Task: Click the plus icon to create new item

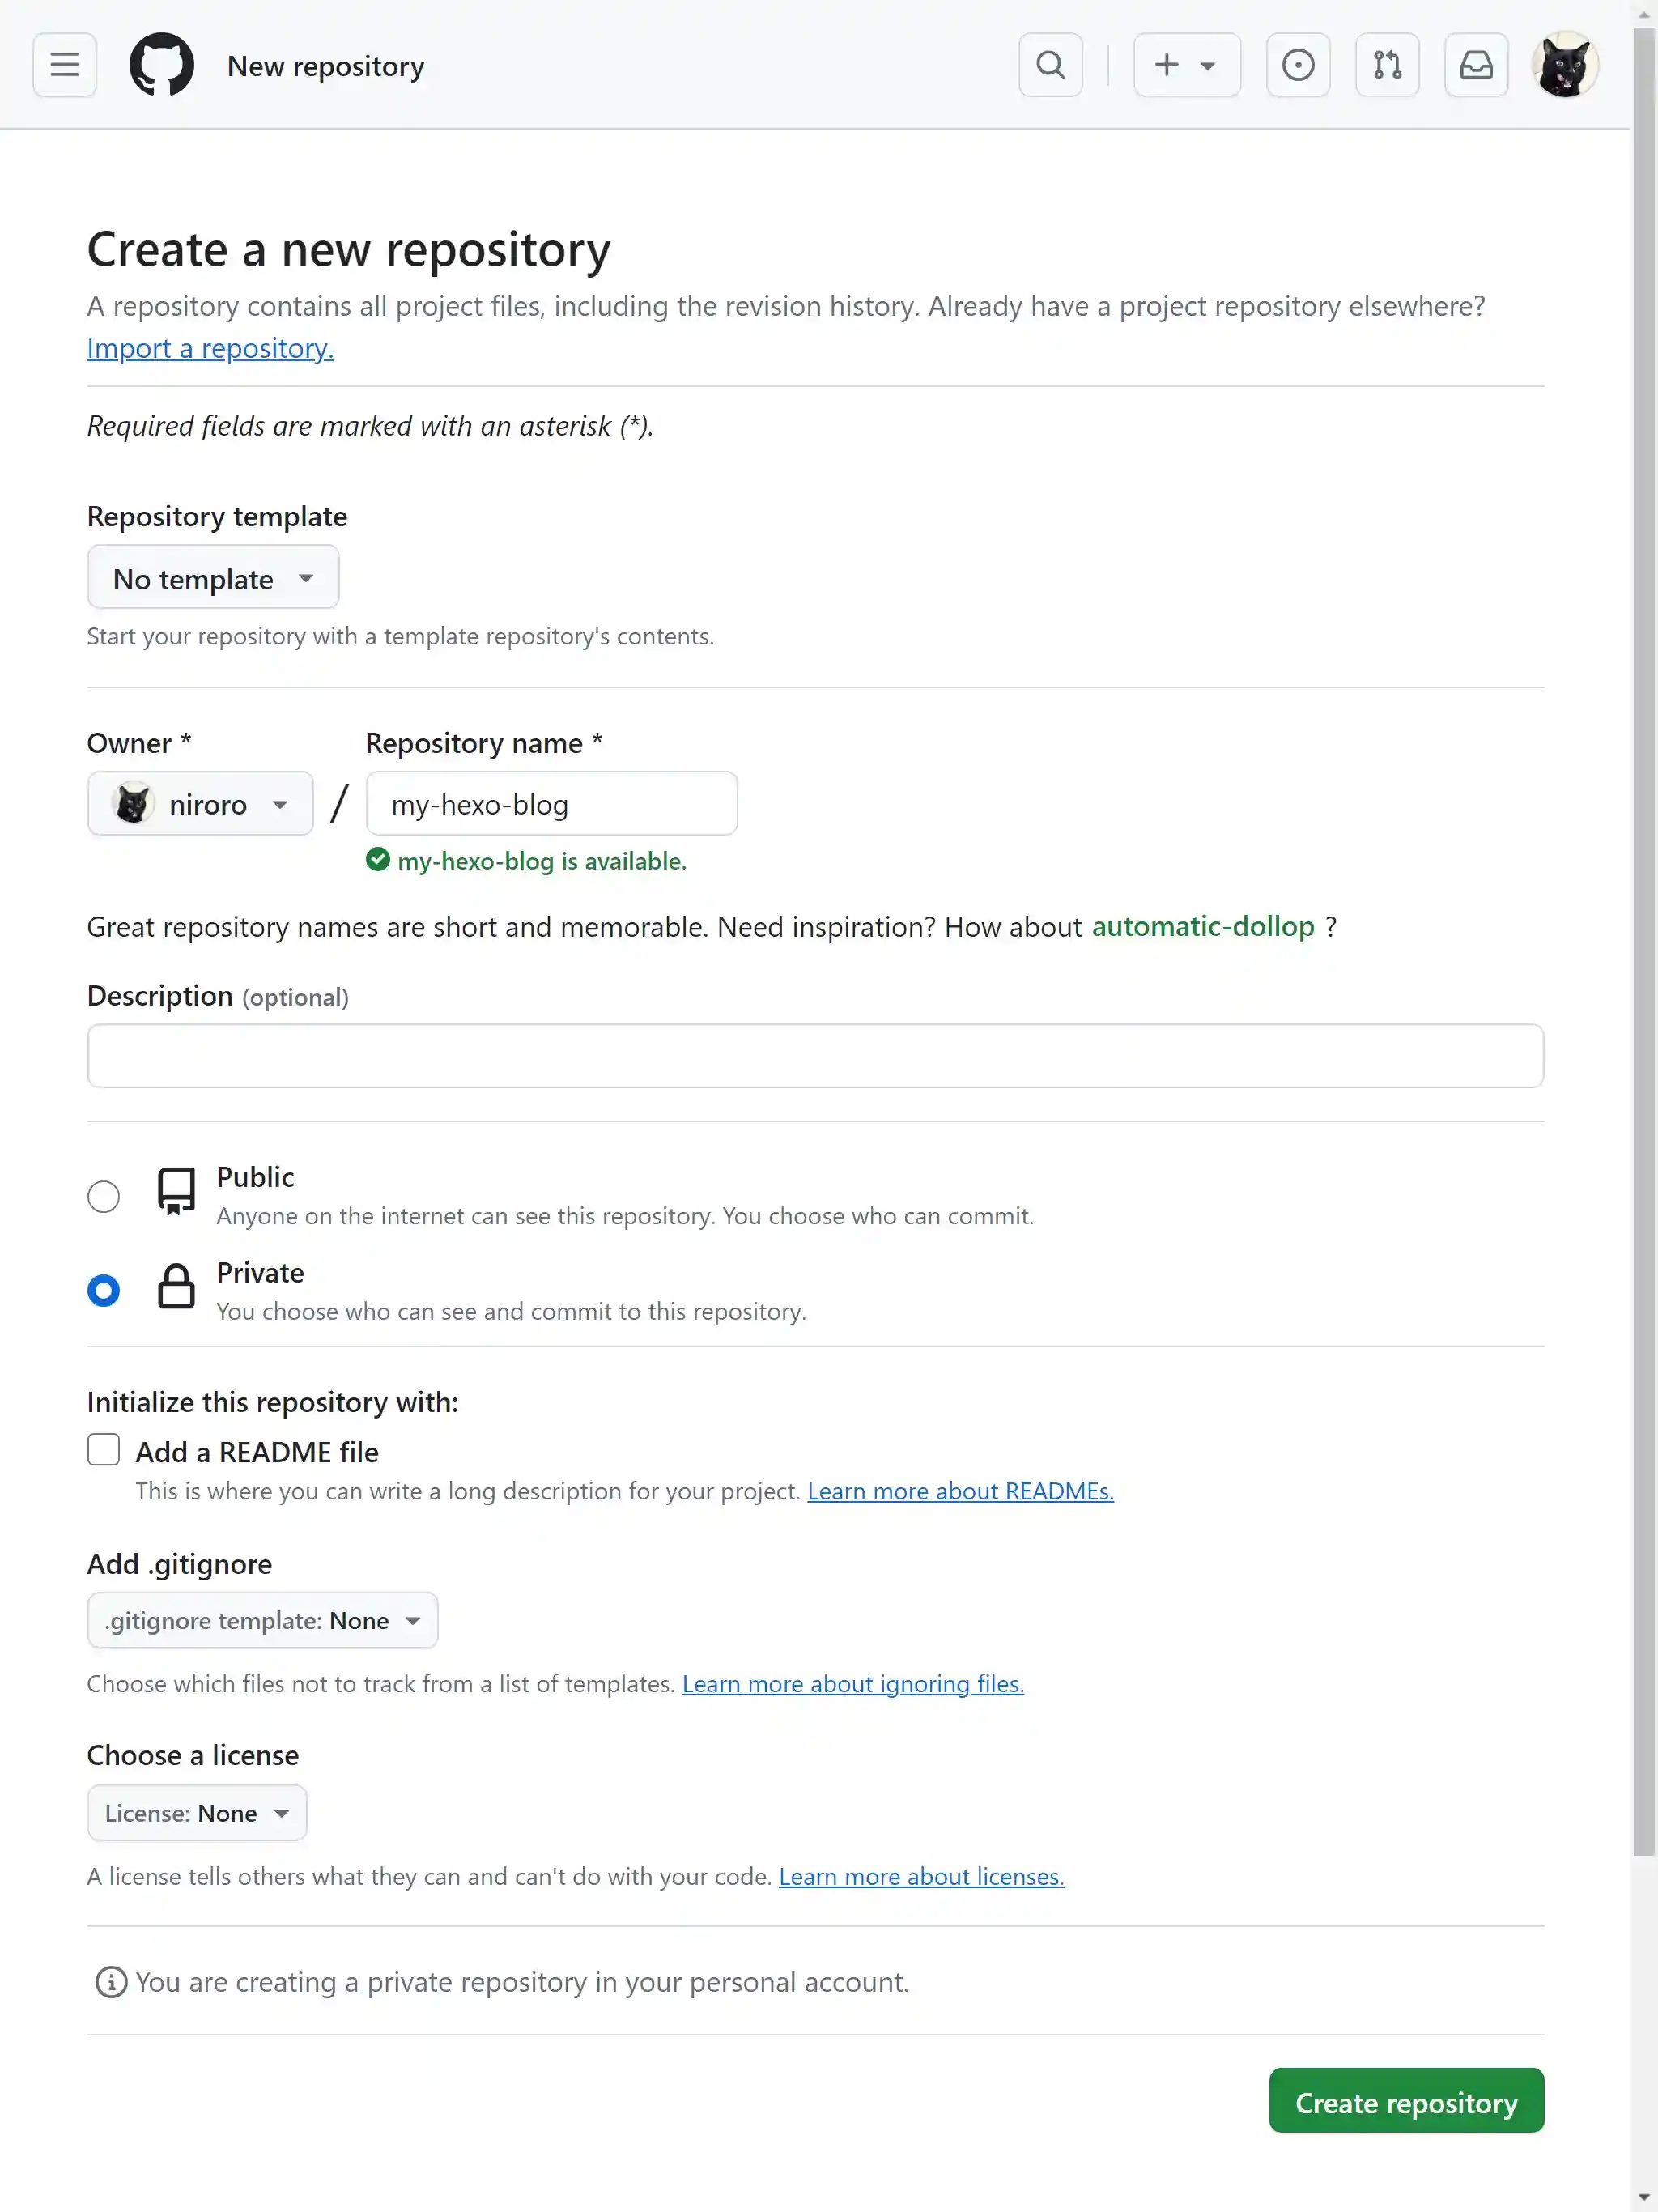Action: [x=1166, y=64]
